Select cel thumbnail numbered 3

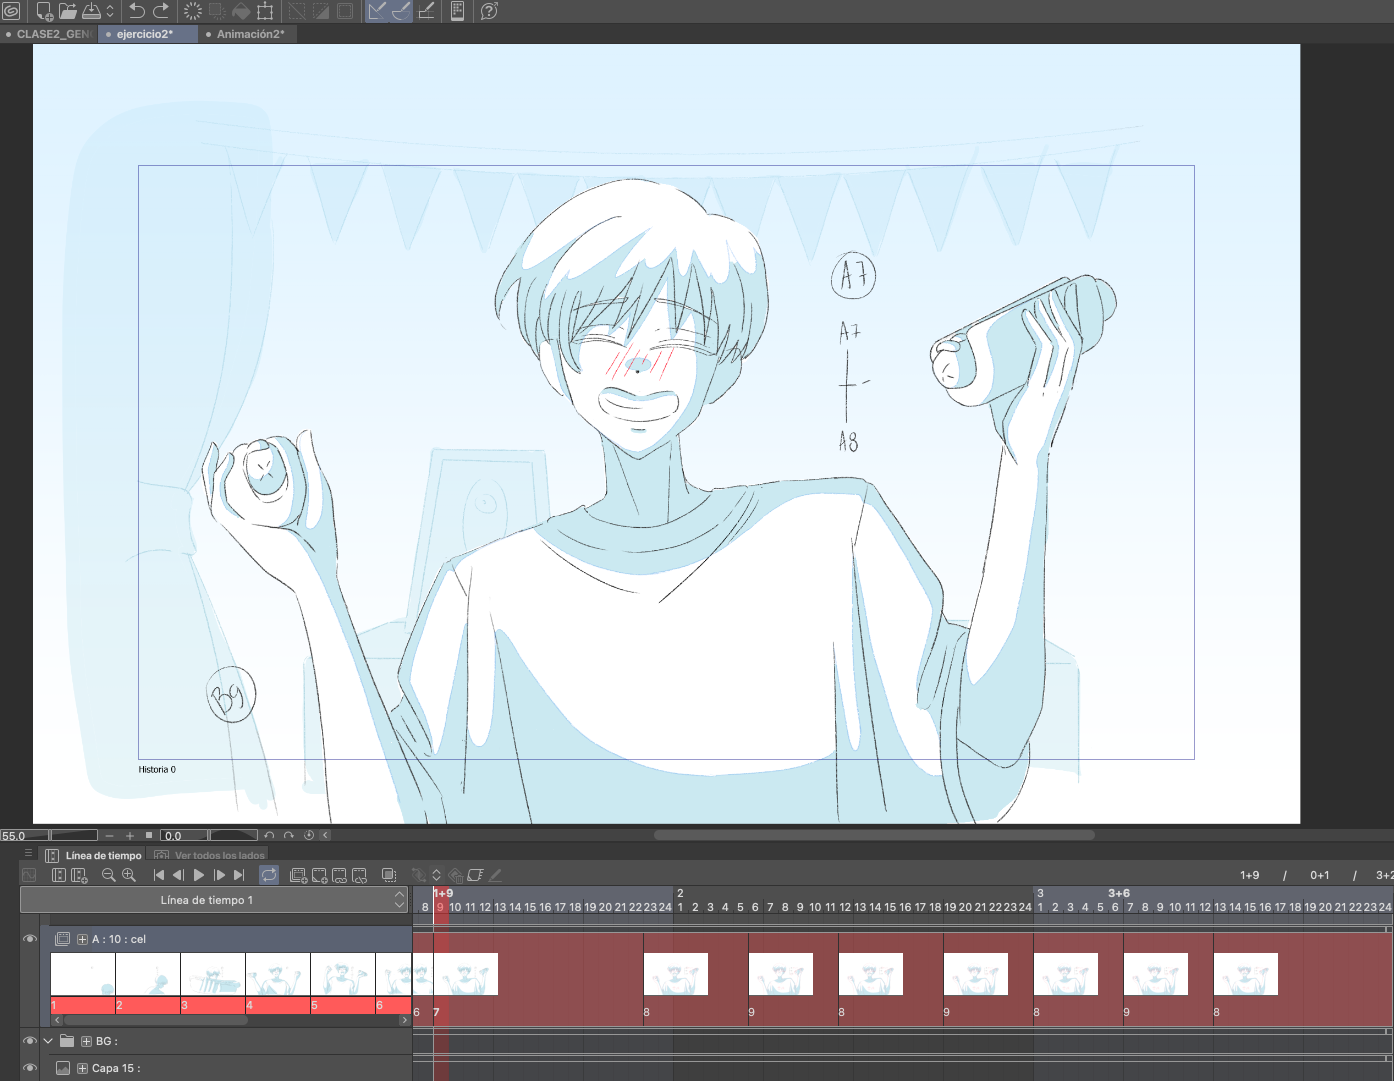[x=212, y=974]
